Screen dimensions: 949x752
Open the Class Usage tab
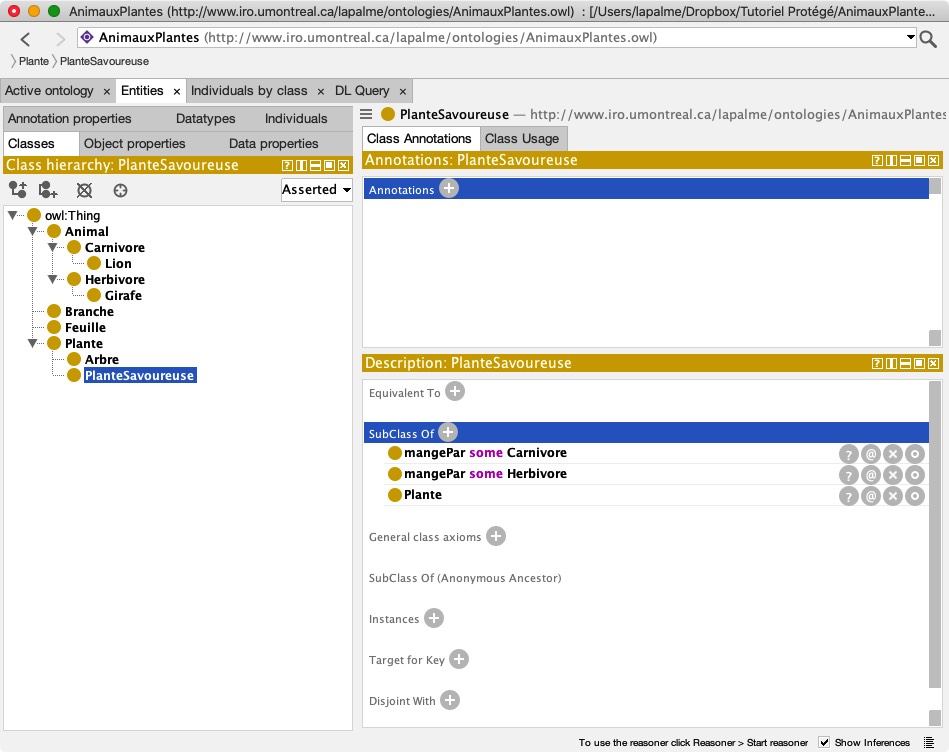pos(522,139)
